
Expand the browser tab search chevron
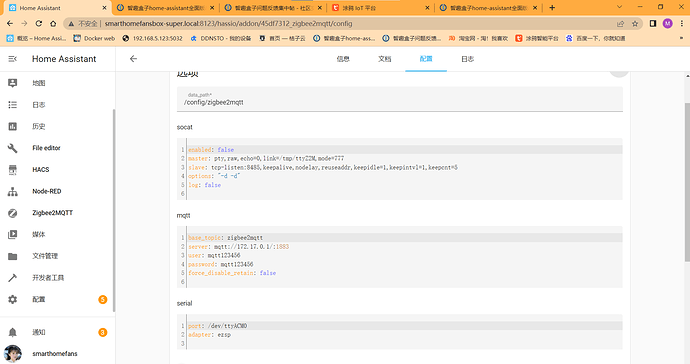tap(619, 7)
